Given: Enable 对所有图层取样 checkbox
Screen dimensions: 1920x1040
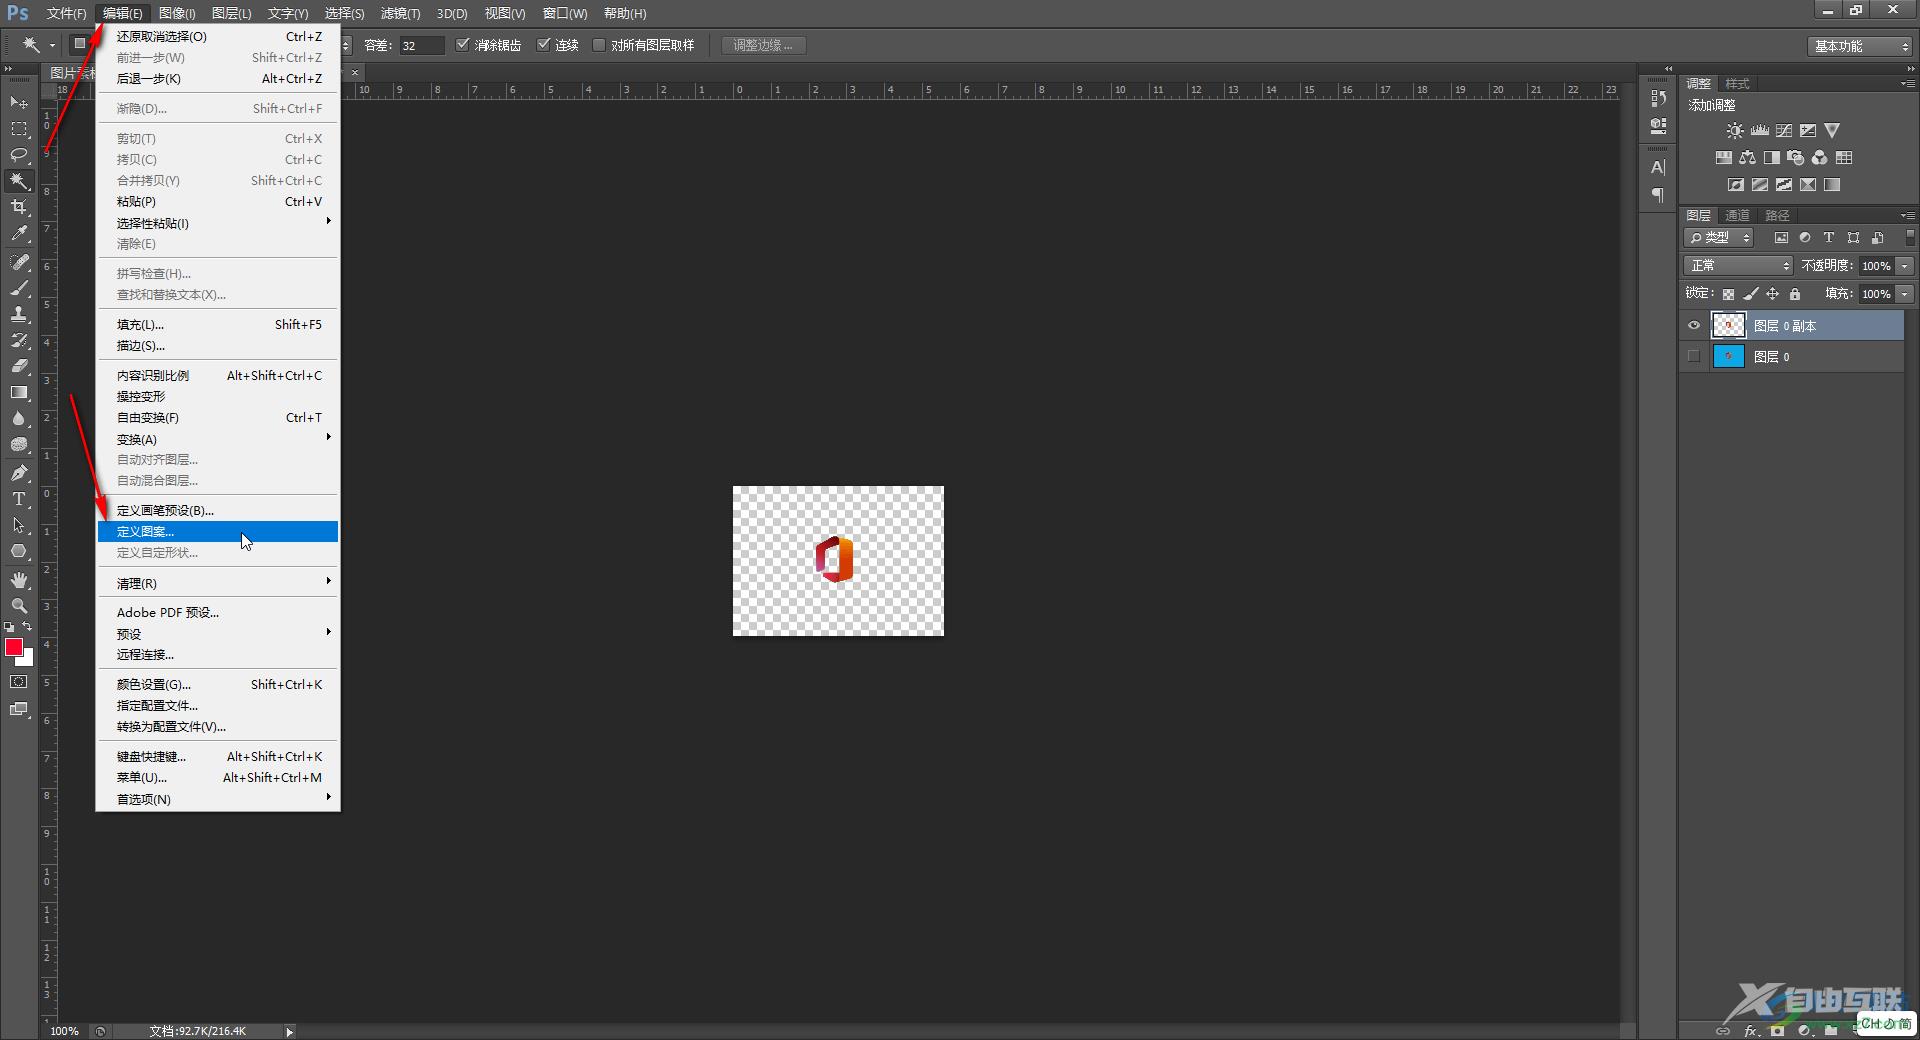Looking at the screenshot, I should point(599,45).
